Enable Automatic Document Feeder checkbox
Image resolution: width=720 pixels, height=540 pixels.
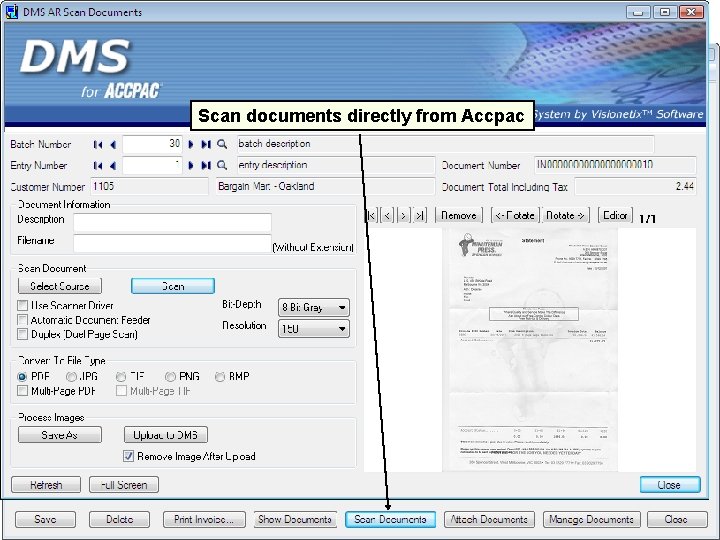22,320
